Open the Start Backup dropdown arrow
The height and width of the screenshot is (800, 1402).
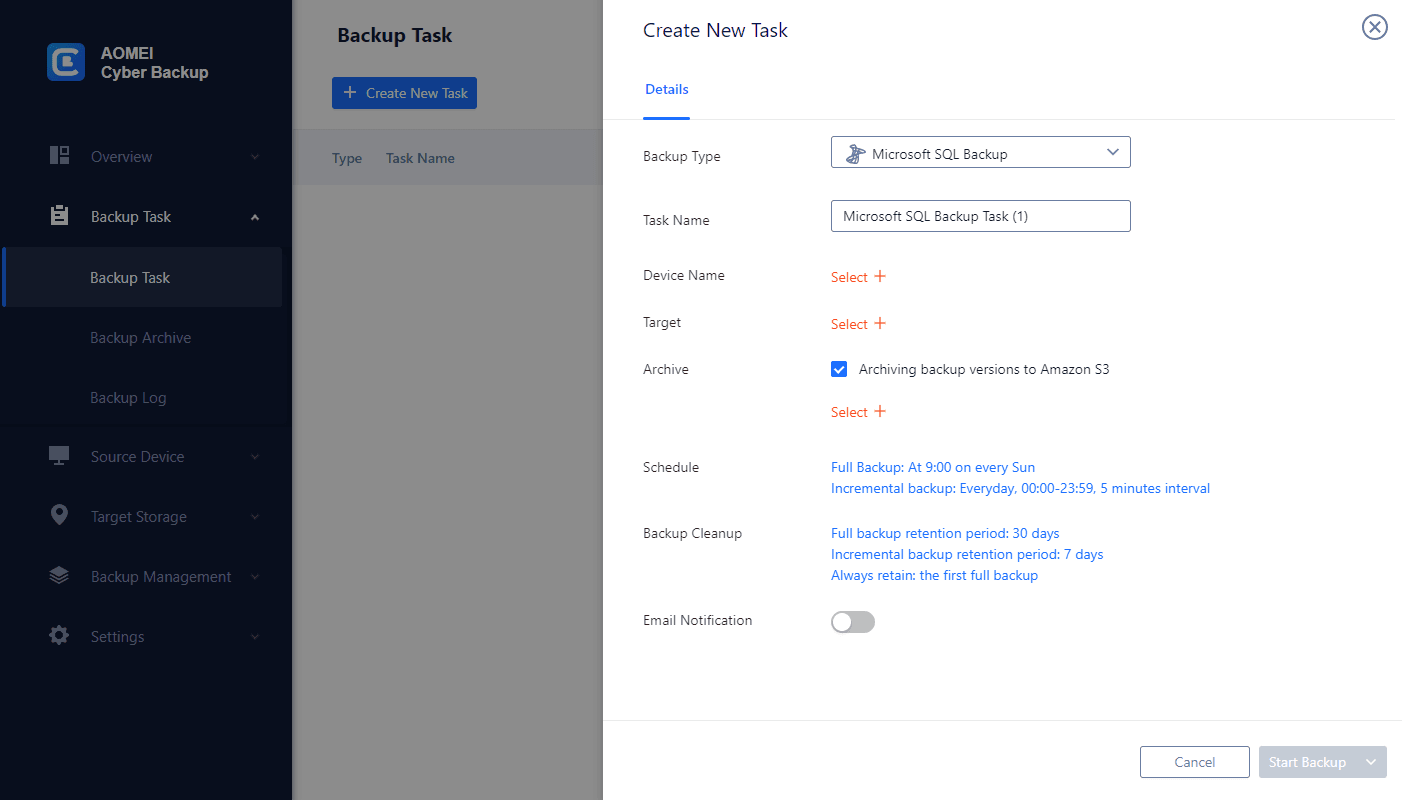[x=1372, y=762]
